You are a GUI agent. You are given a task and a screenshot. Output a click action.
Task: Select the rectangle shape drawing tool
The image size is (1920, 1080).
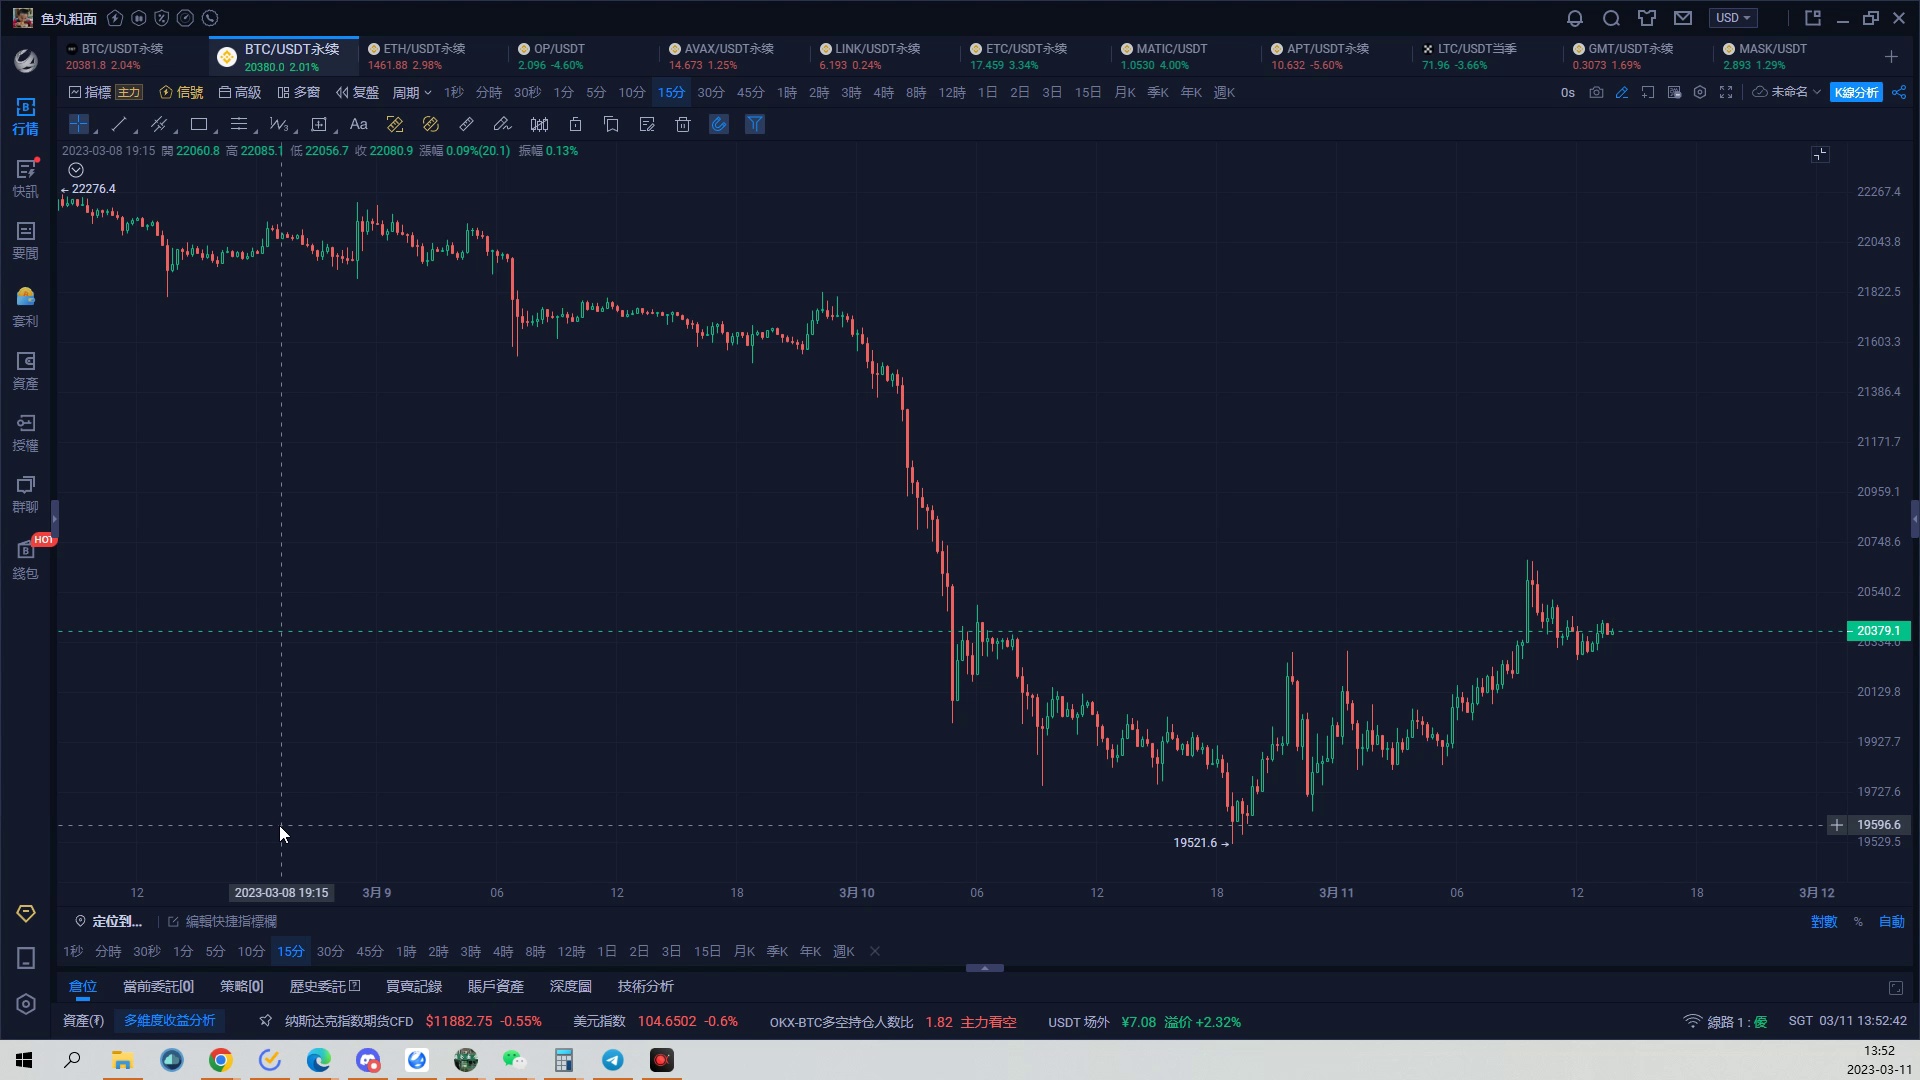pyautogui.click(x=199, y=124)
